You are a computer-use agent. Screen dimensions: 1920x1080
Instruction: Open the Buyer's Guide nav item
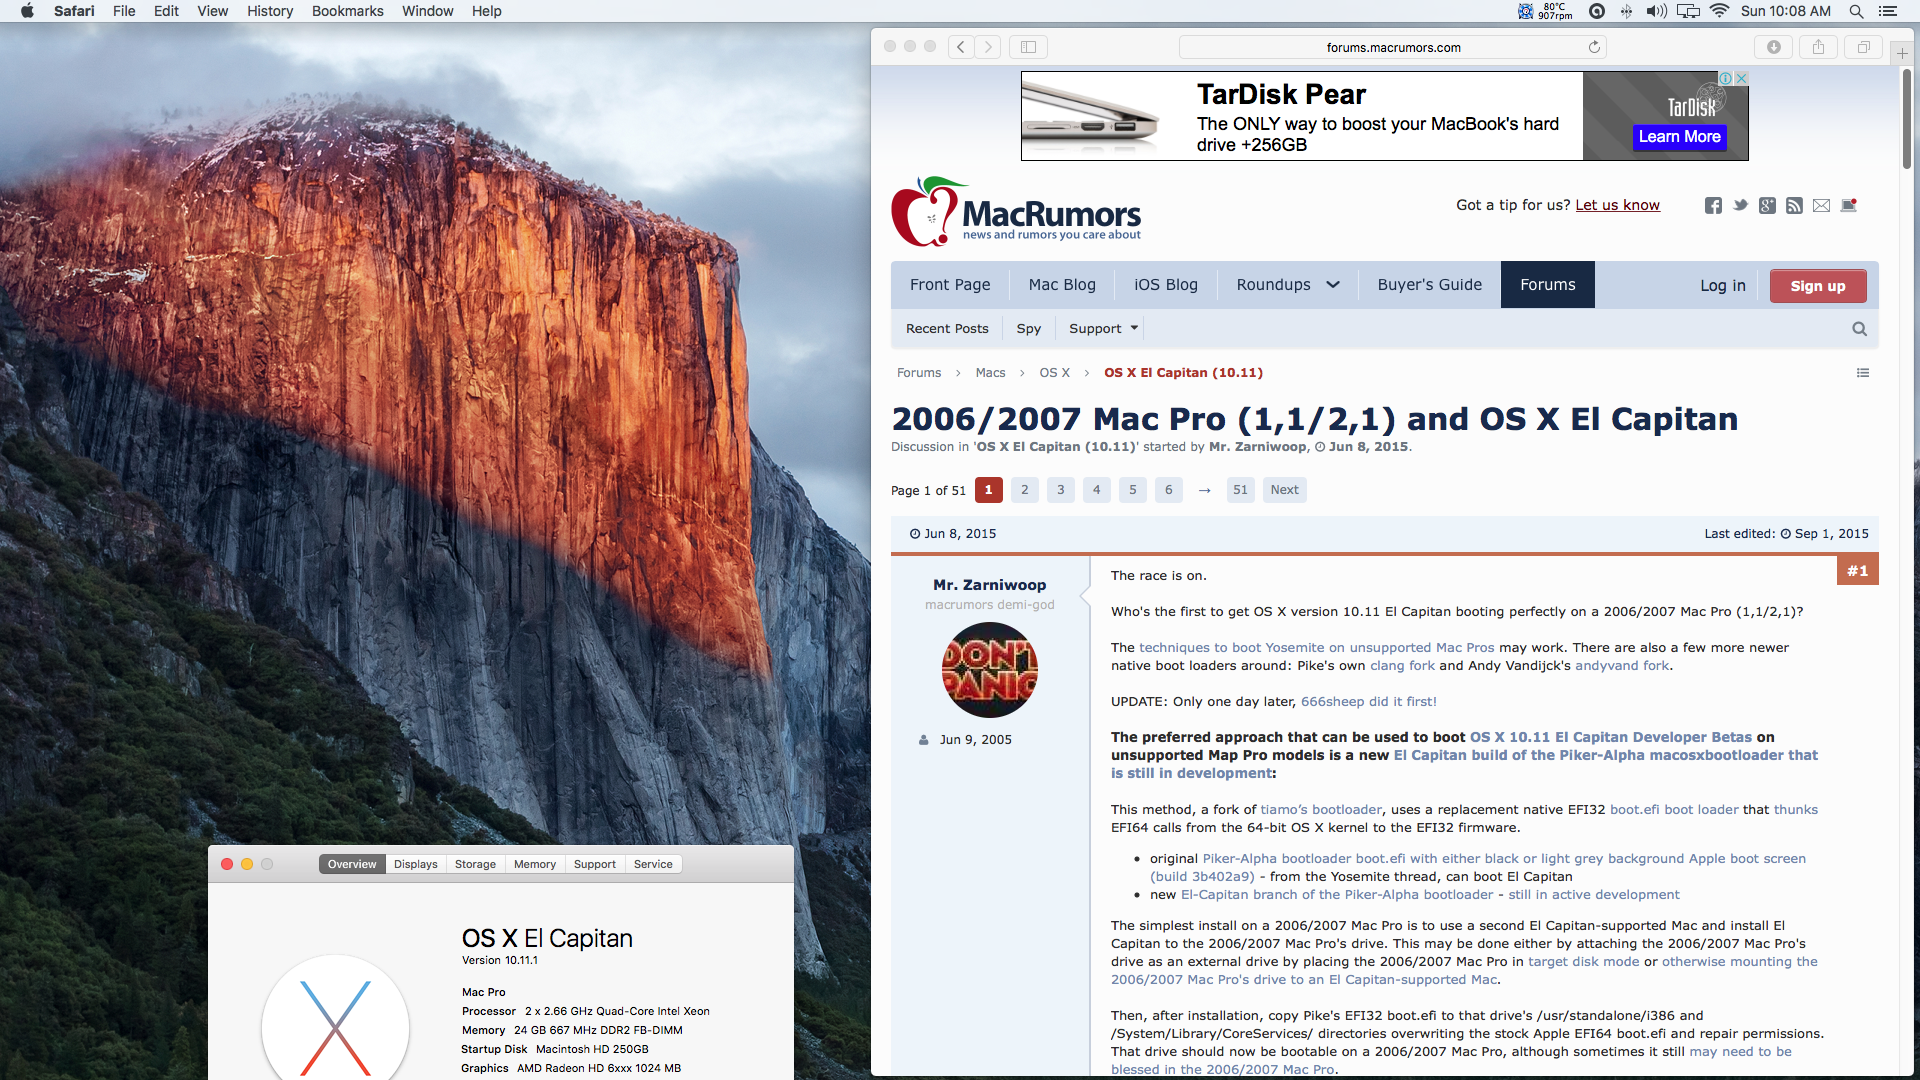pos(1430,285)
